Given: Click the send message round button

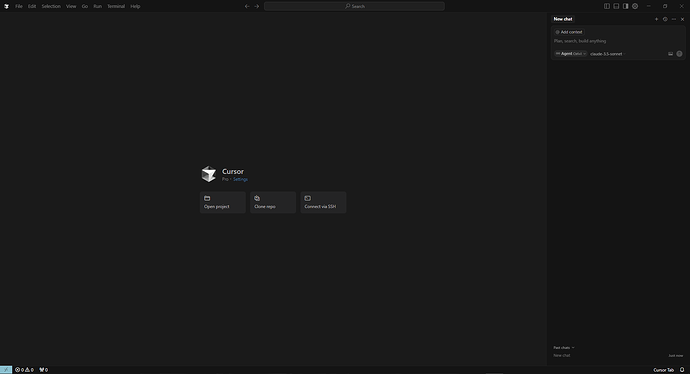Looking at the screenshot, I should 679,54.
